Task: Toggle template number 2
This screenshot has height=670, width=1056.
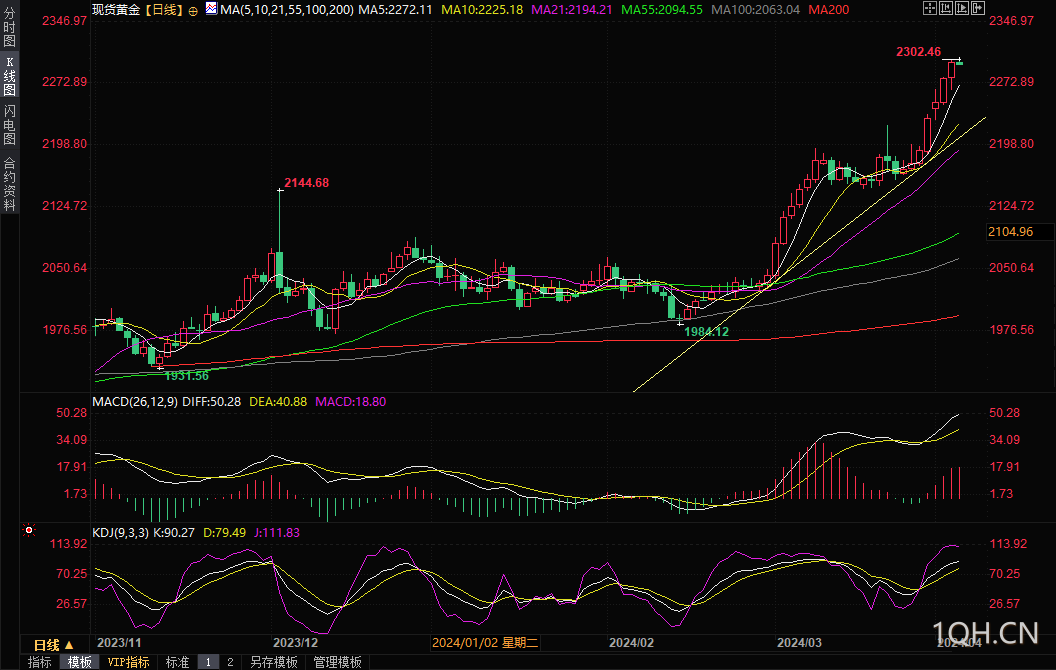Action: (x=230, y=662)
